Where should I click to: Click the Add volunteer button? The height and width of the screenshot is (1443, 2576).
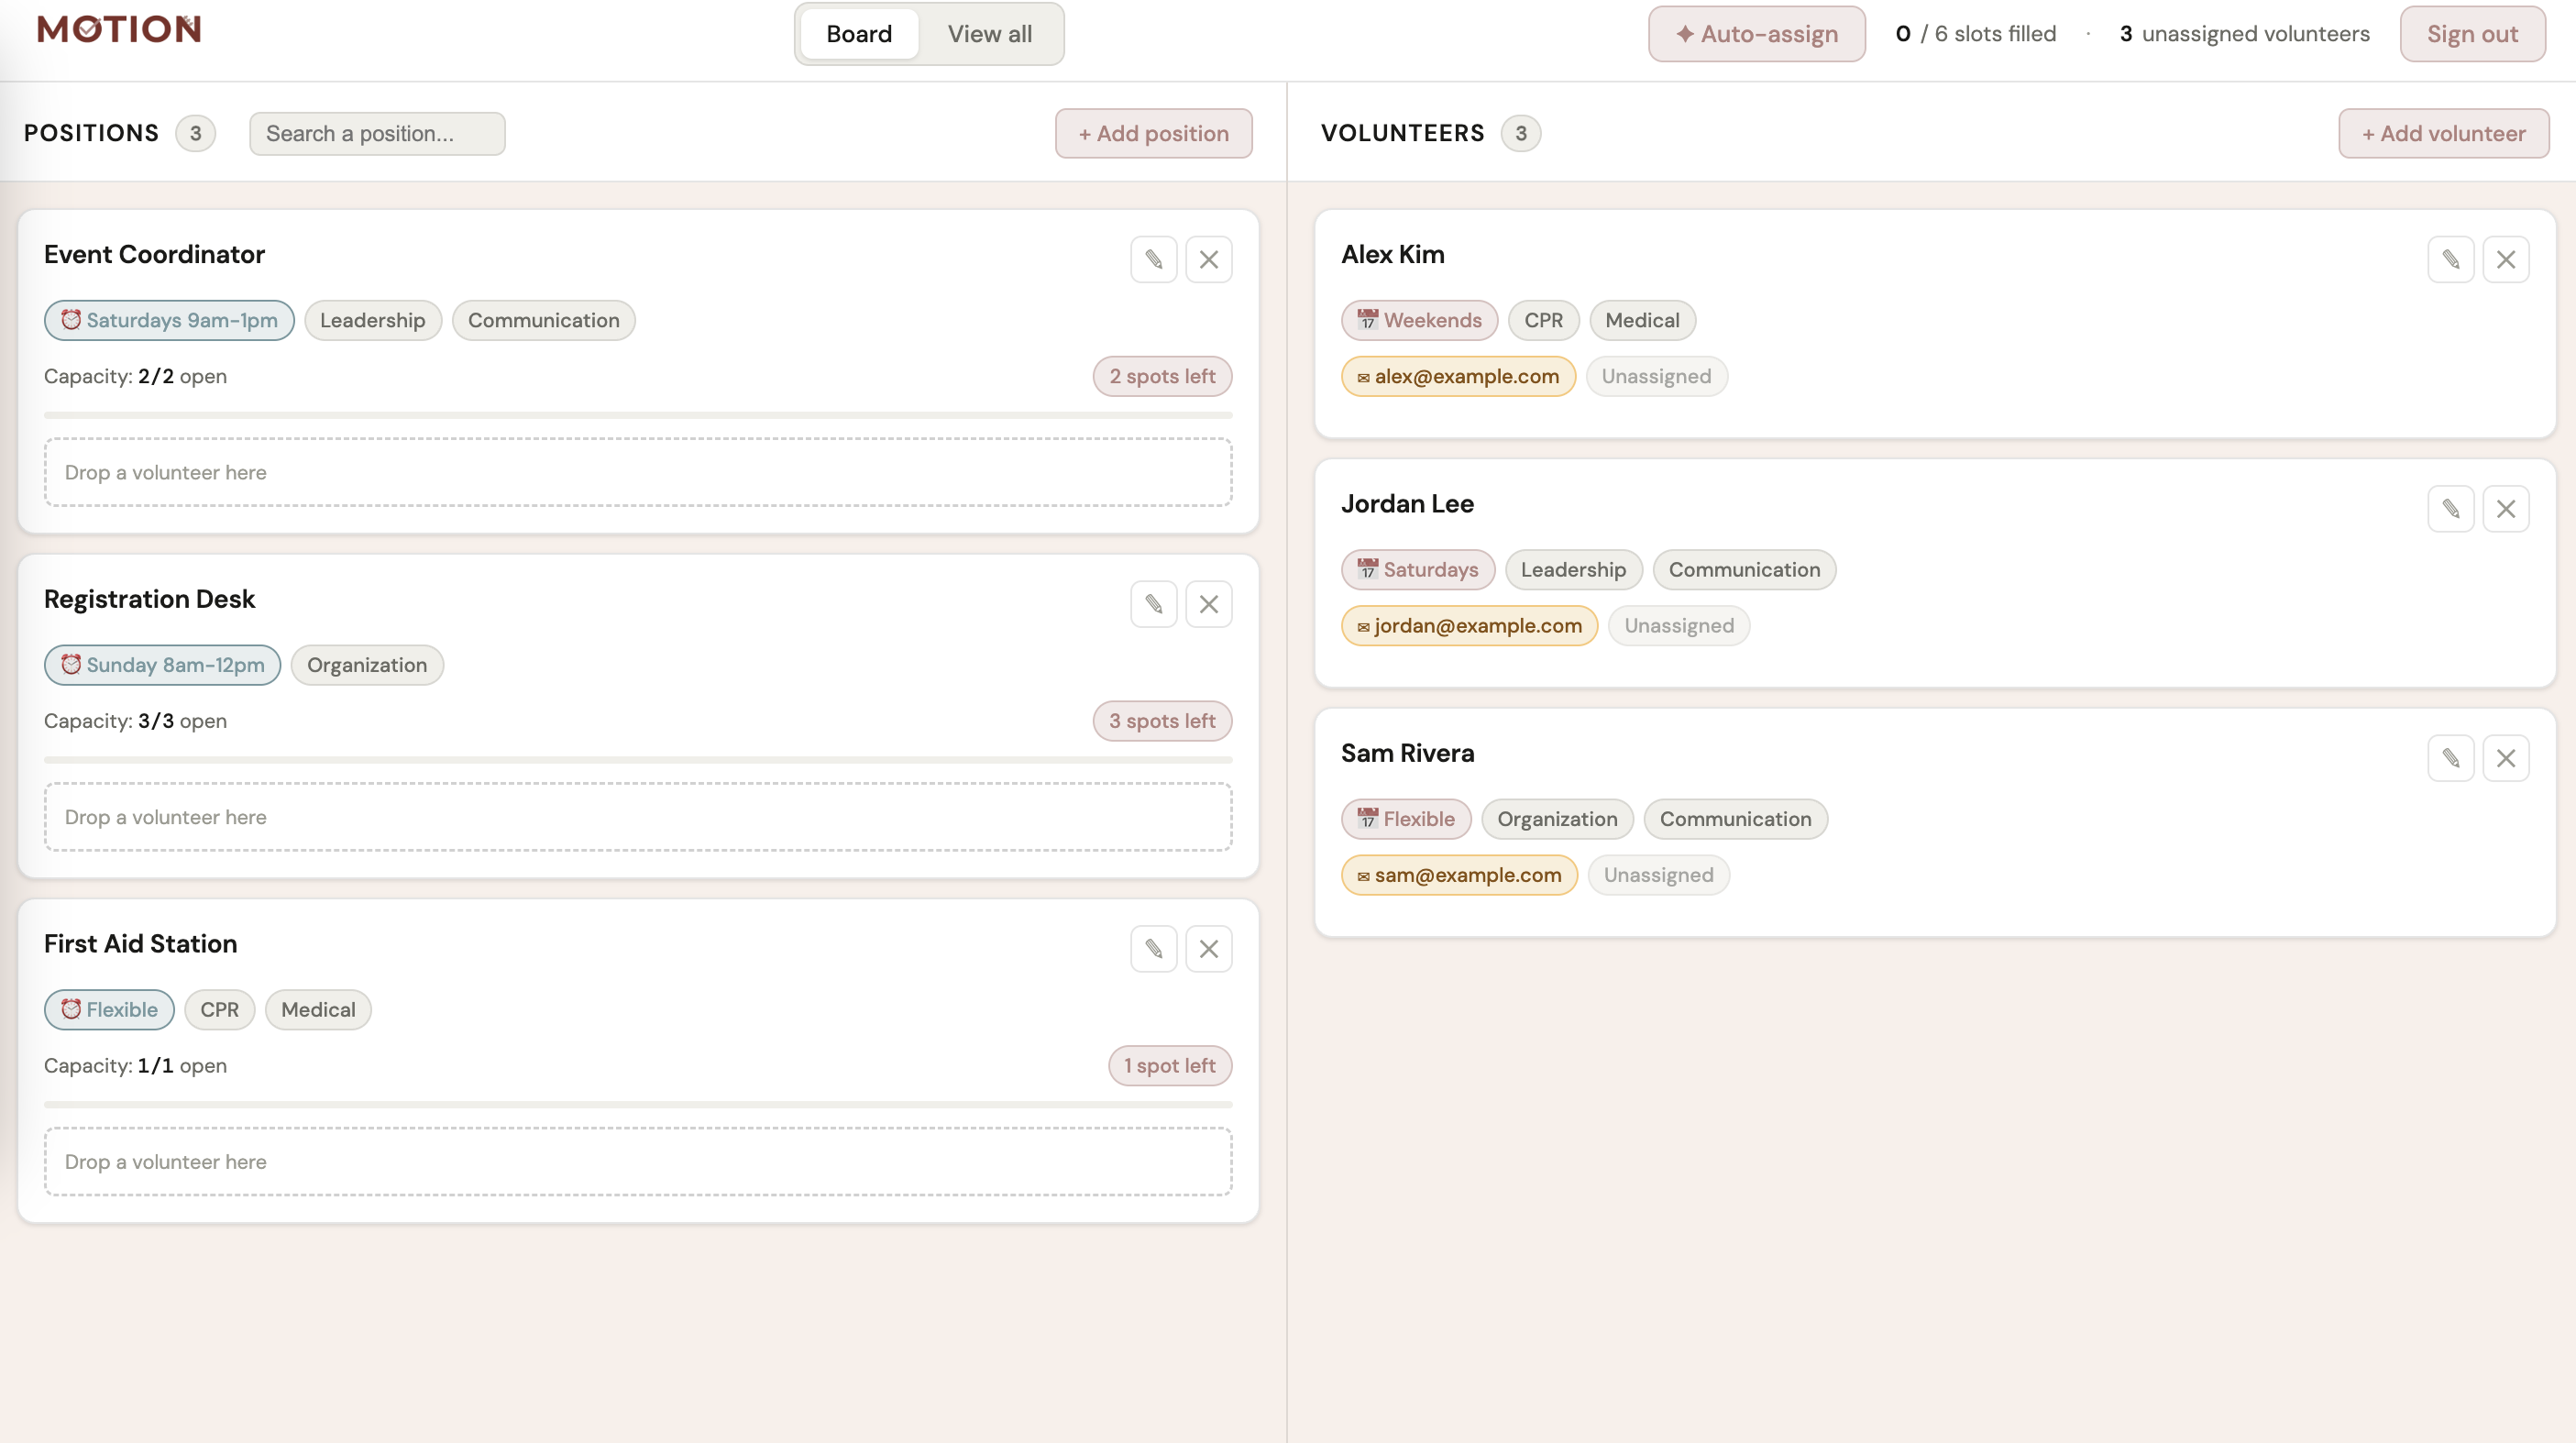coord(2443,134)
